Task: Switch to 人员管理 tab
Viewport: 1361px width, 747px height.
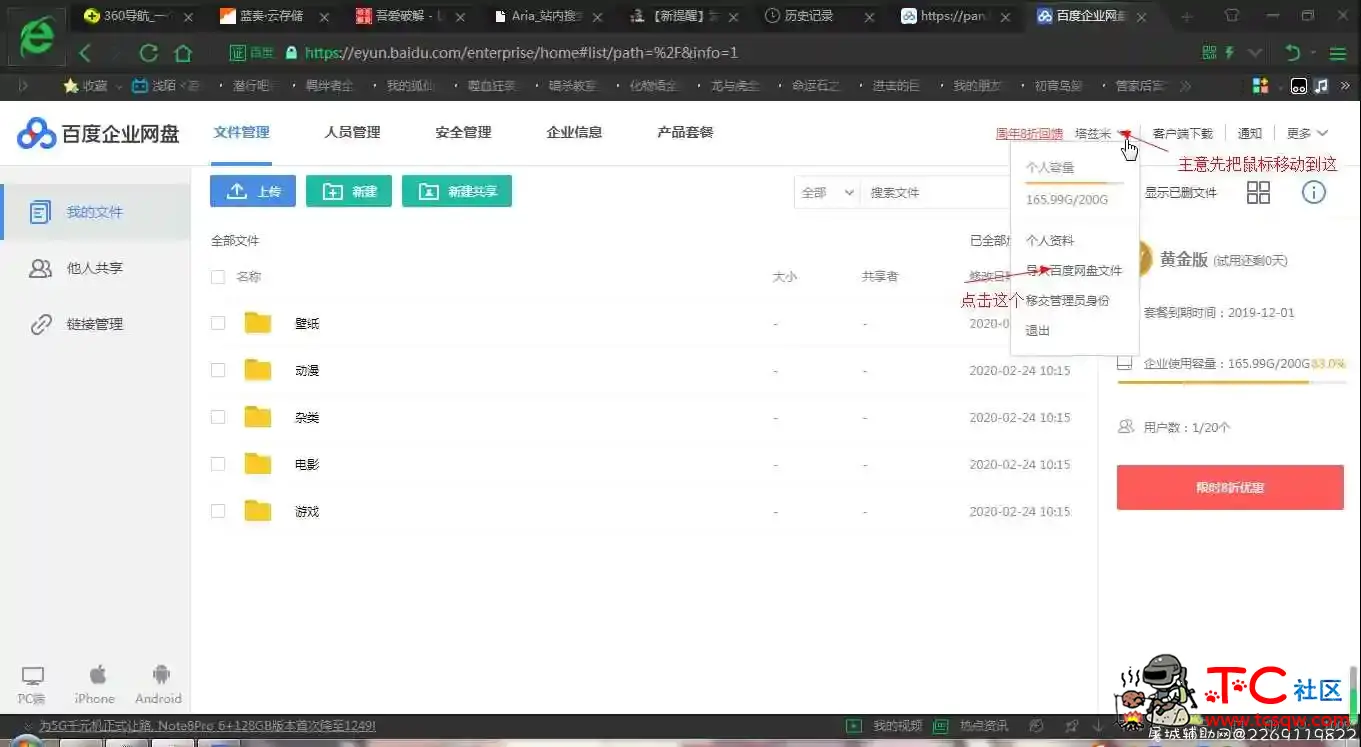Action: [353, 132]
